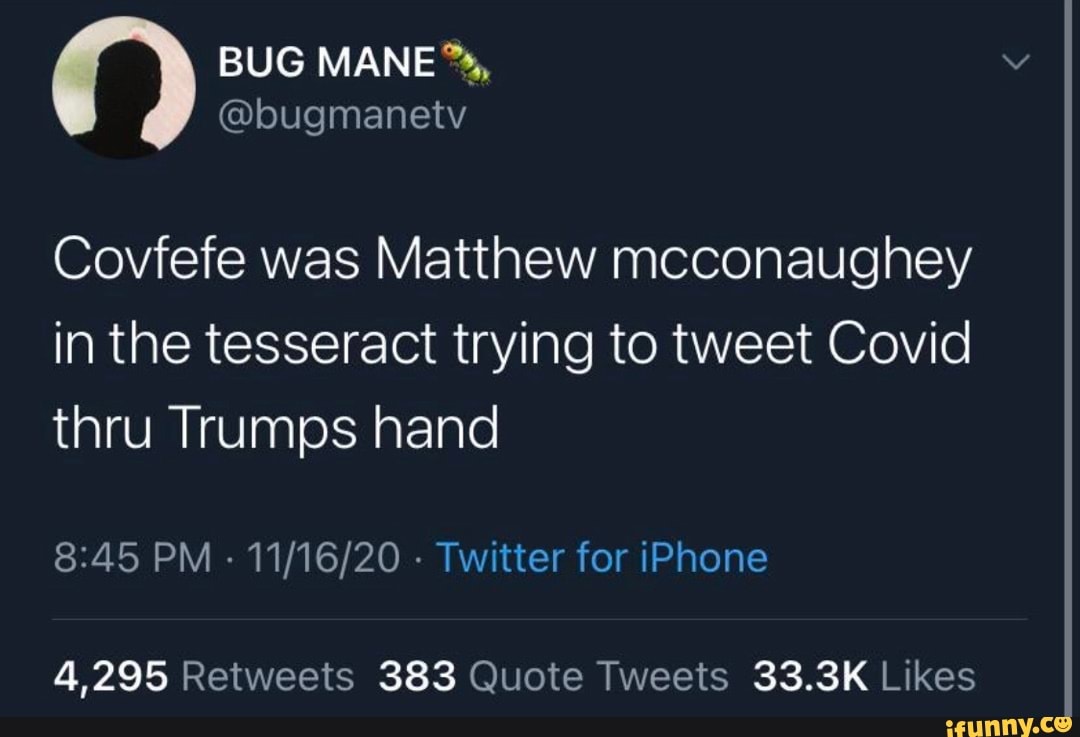Collapse the tweet detail via the chevron arrow
Viewport: 1080px width, 737px height.
(1016, 60)
